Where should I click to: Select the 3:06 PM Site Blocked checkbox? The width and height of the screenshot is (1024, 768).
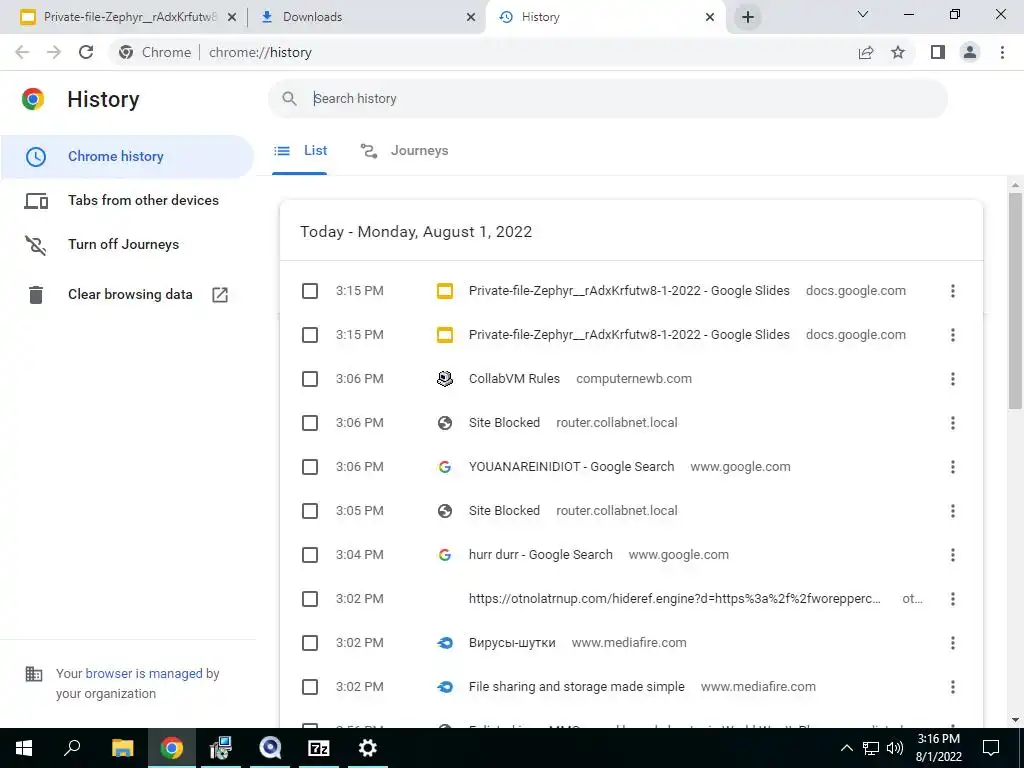310,423
